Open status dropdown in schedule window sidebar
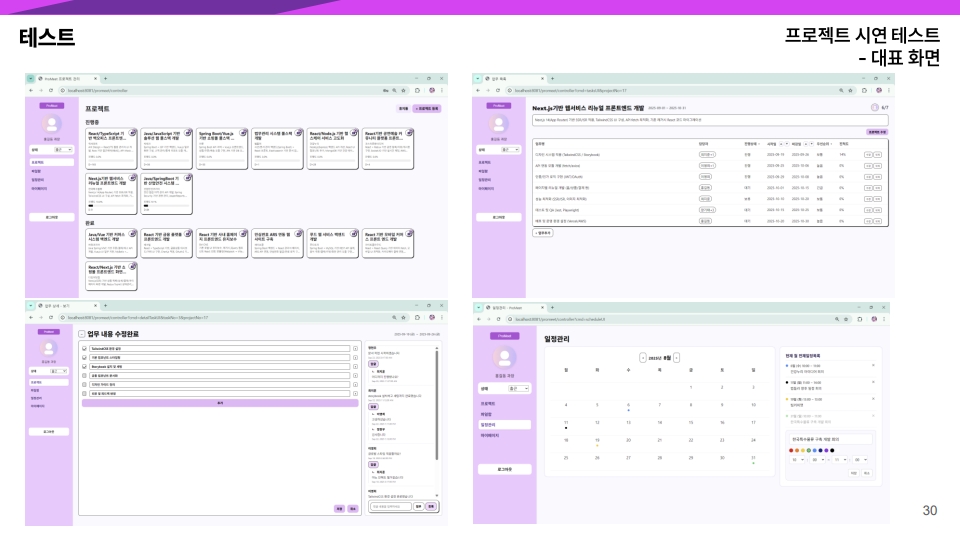 [517, 389]
